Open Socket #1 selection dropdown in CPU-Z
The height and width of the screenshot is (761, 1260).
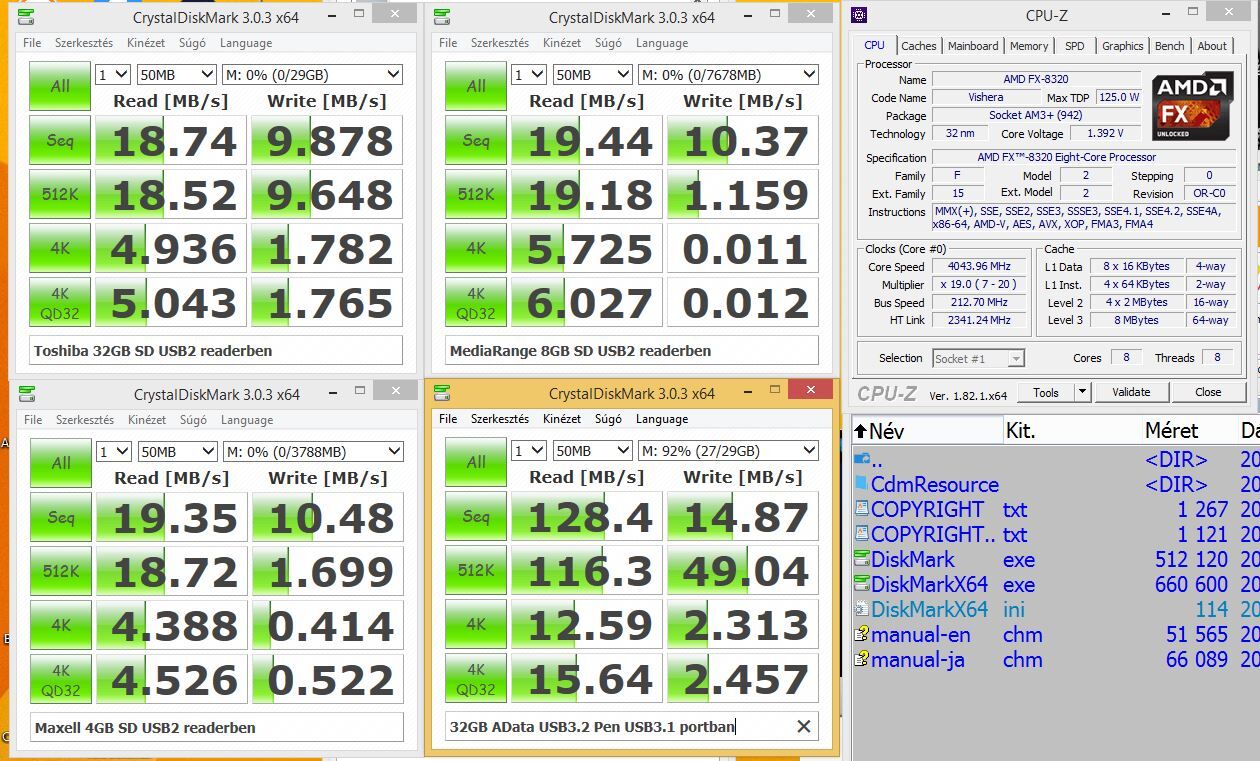pos(978,358)
